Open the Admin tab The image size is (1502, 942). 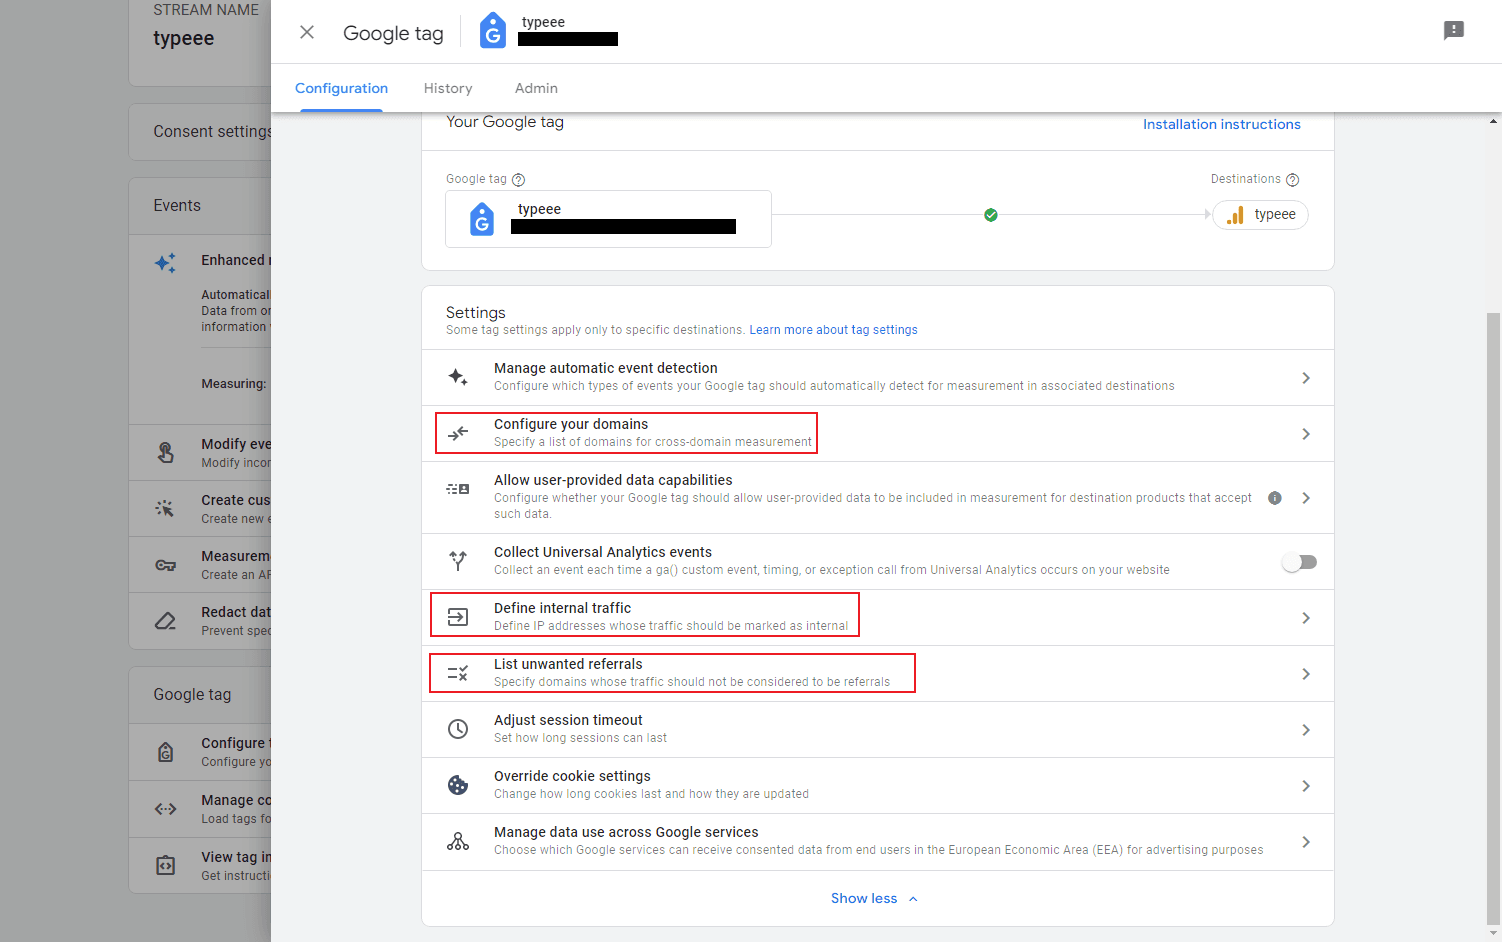click(536, 88)
